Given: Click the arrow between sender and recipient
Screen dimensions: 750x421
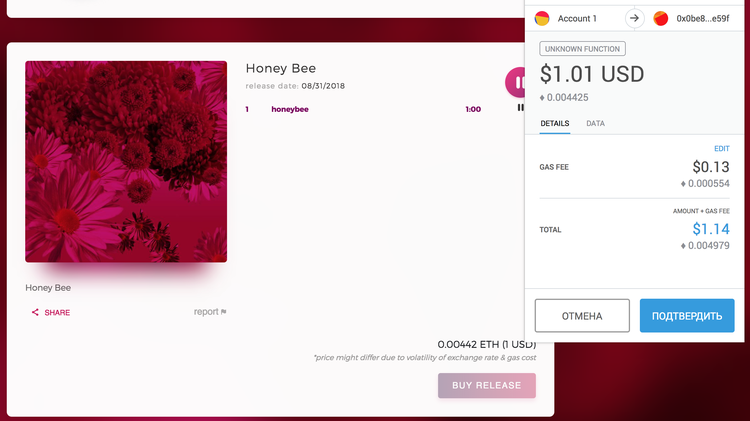Looking at the screenshot, I should [x=635, y=18].
